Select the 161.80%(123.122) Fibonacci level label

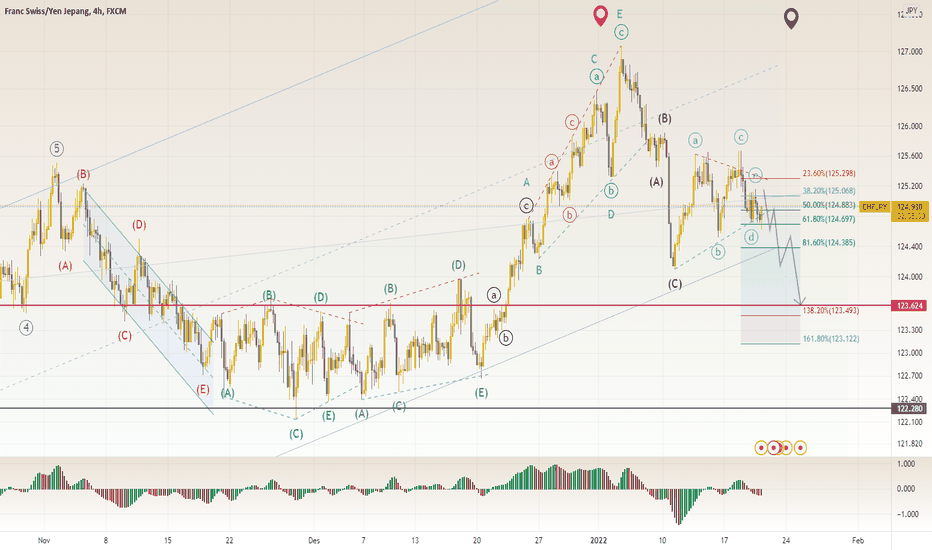pos(831,339)
